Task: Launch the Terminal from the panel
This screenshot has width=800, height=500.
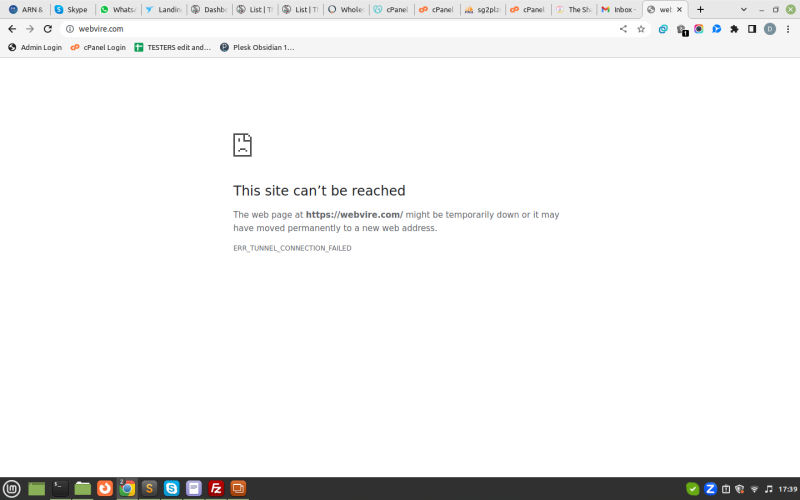Action: 60,489
